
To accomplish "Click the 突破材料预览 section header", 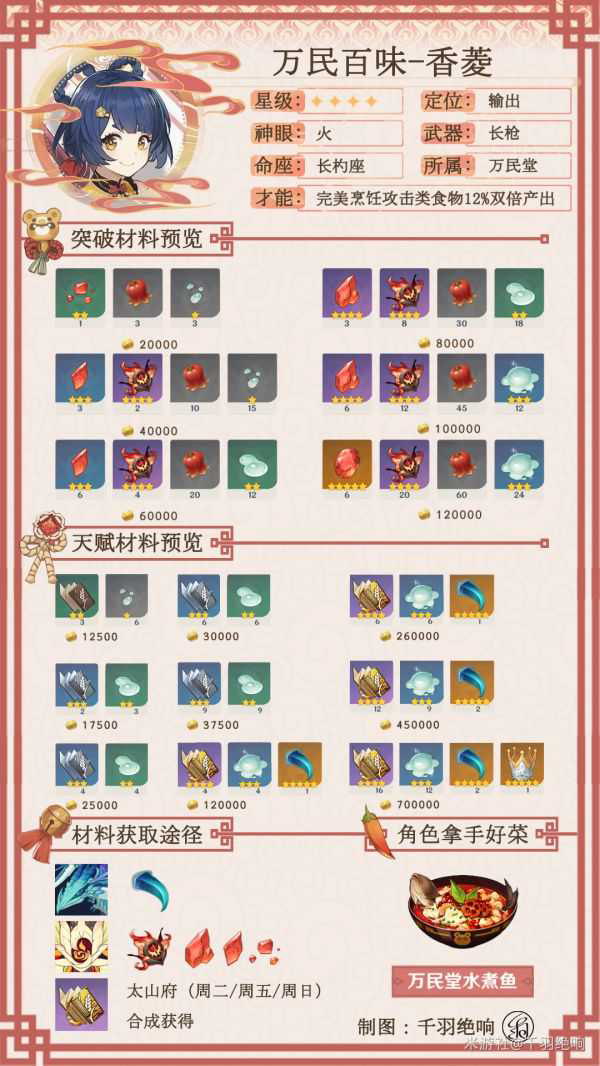I will [x=137, y=239].
